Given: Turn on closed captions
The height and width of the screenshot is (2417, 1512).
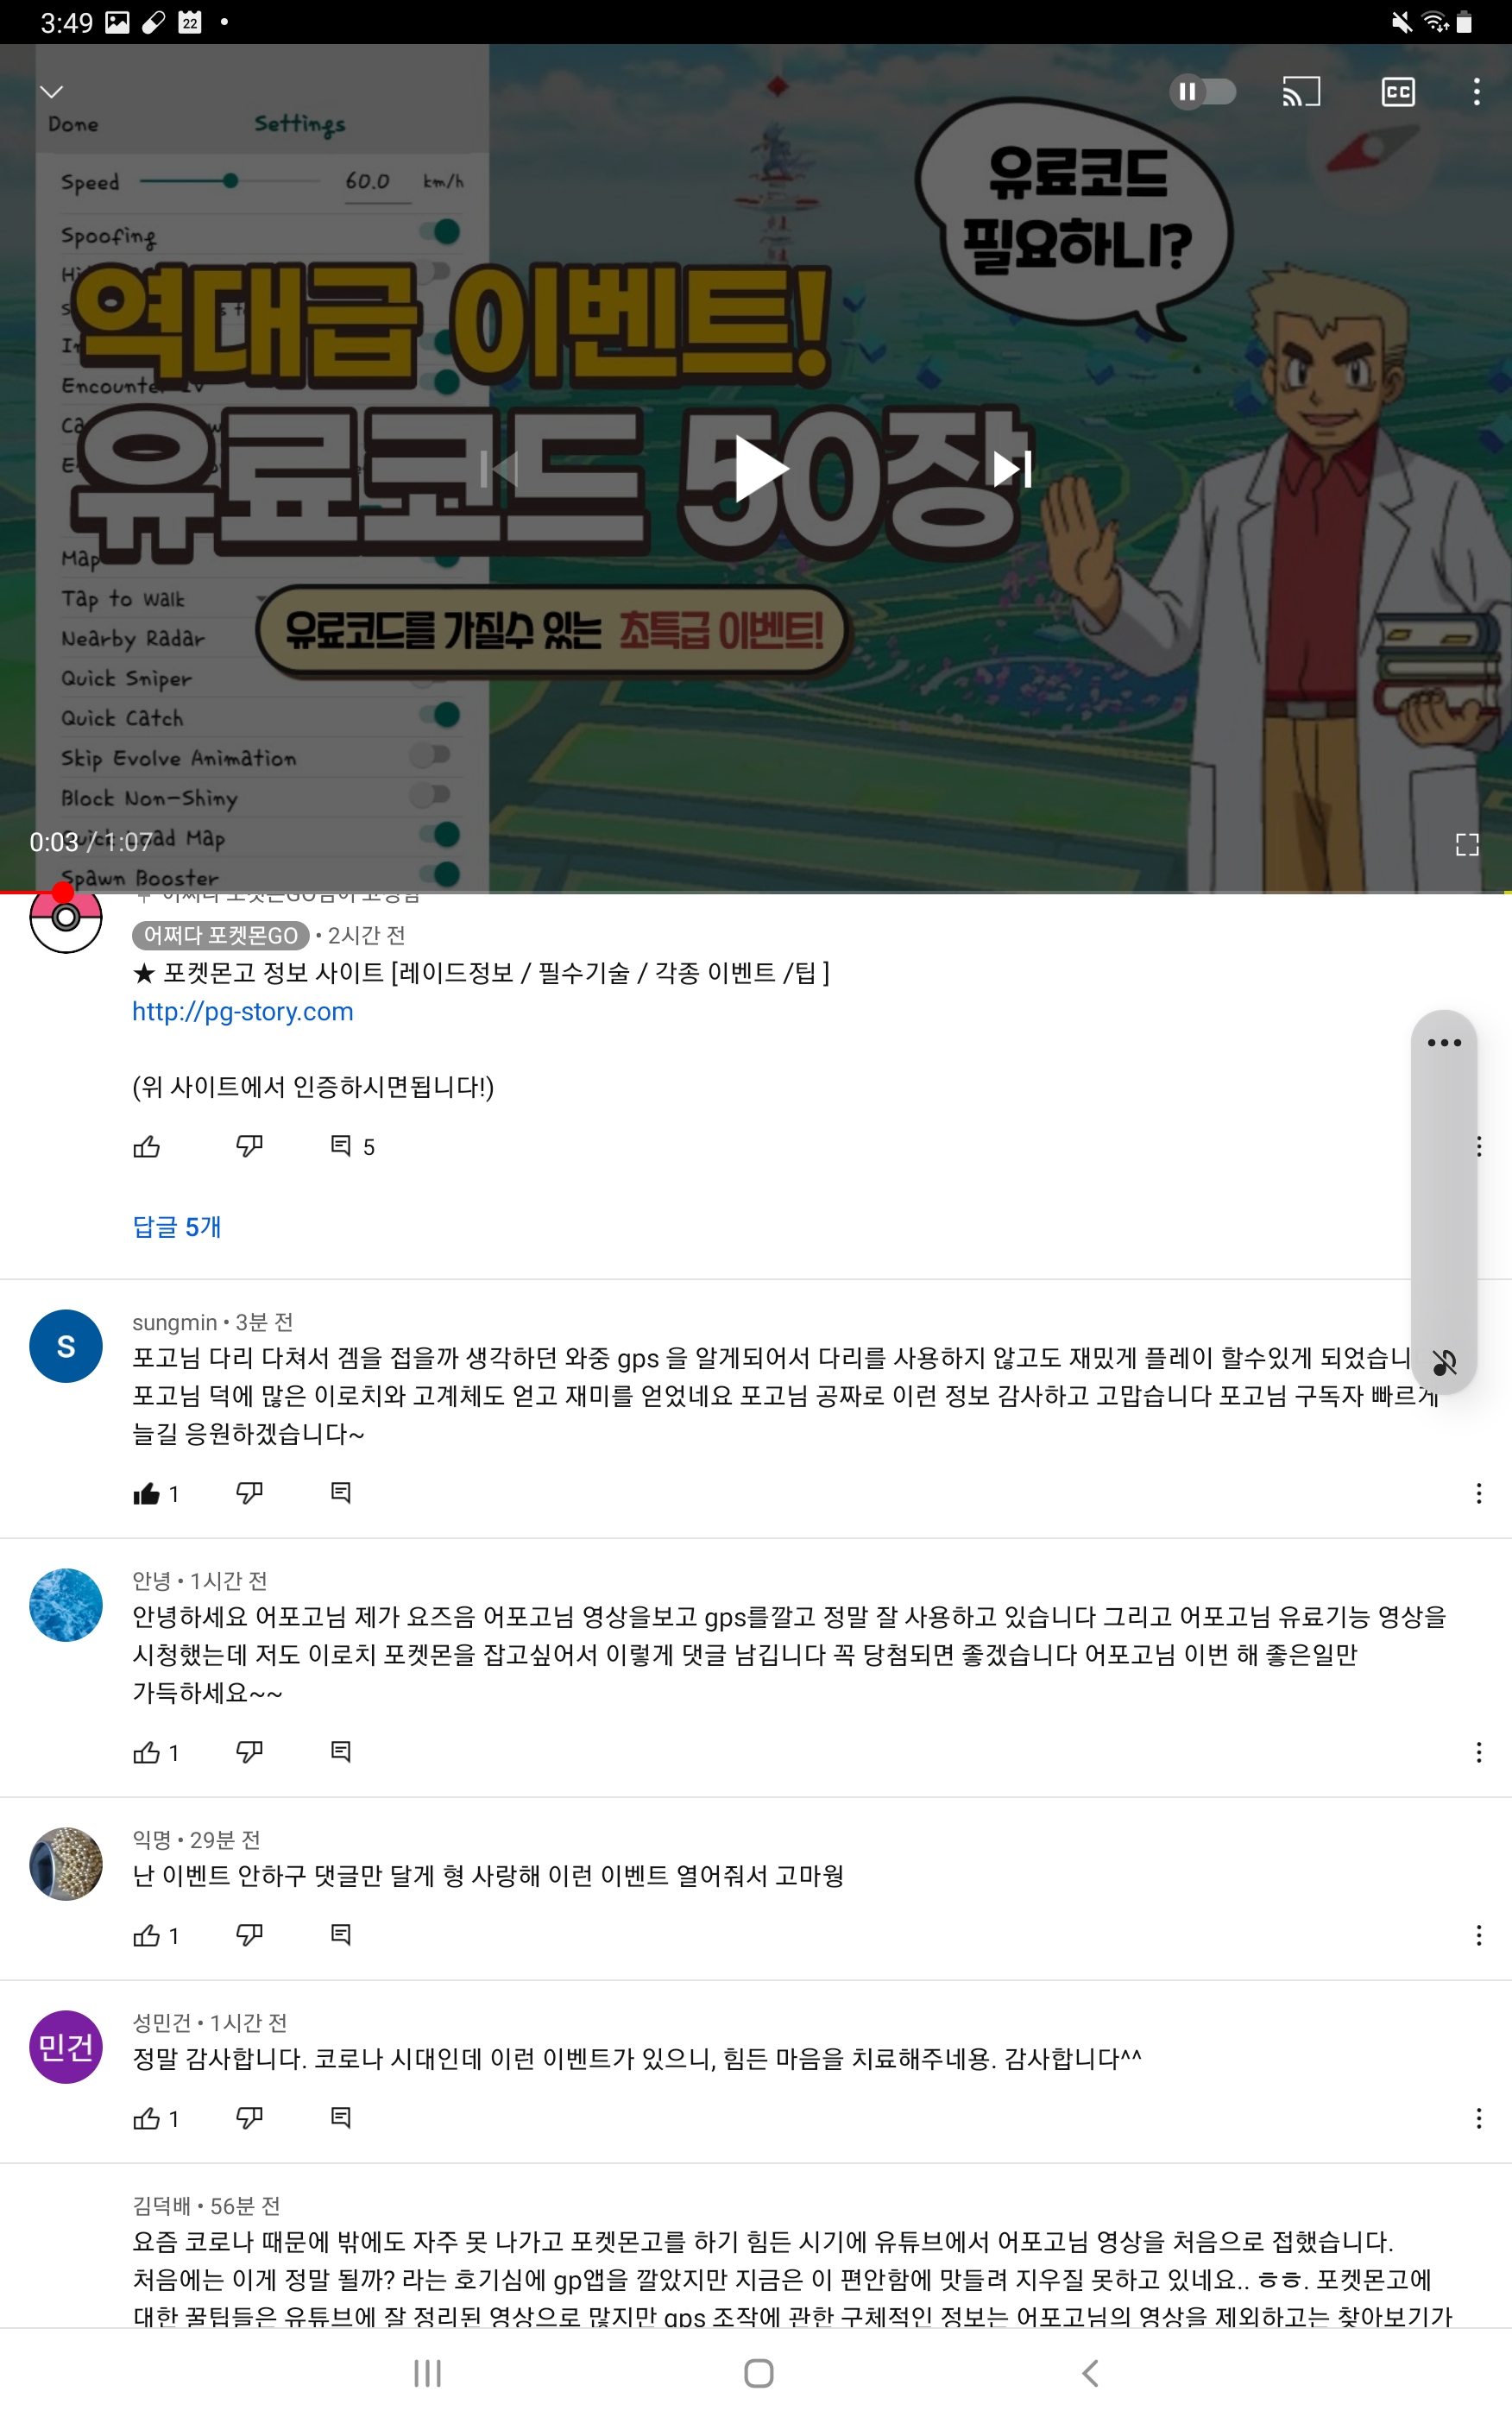Looking at the screenshot, I should pyautogui.click(x=1398, y=92).
